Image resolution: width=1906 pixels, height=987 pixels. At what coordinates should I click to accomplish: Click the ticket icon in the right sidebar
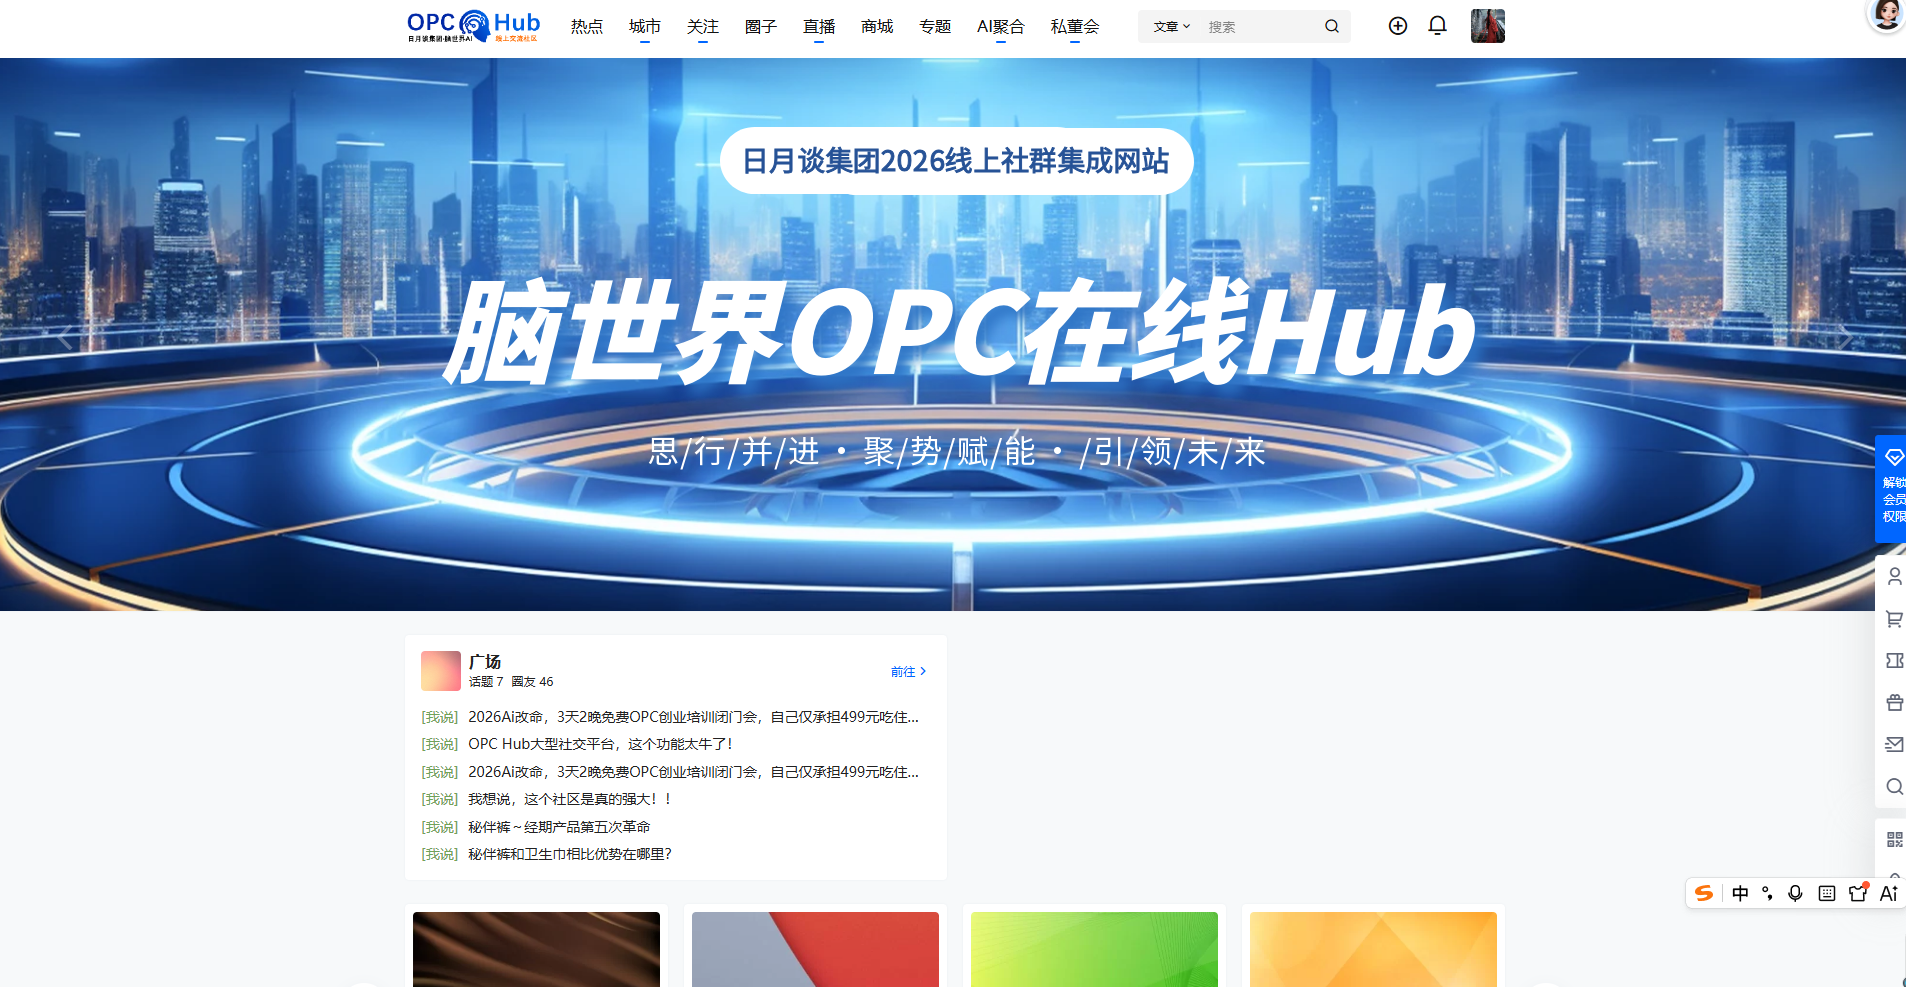tap(1893, 660)
